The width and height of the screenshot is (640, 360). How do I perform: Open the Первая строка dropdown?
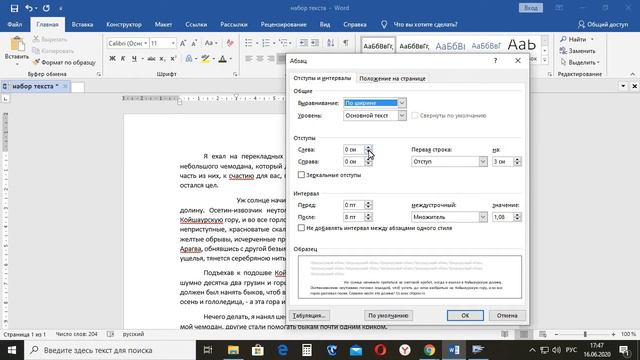[x=483, y=162]
